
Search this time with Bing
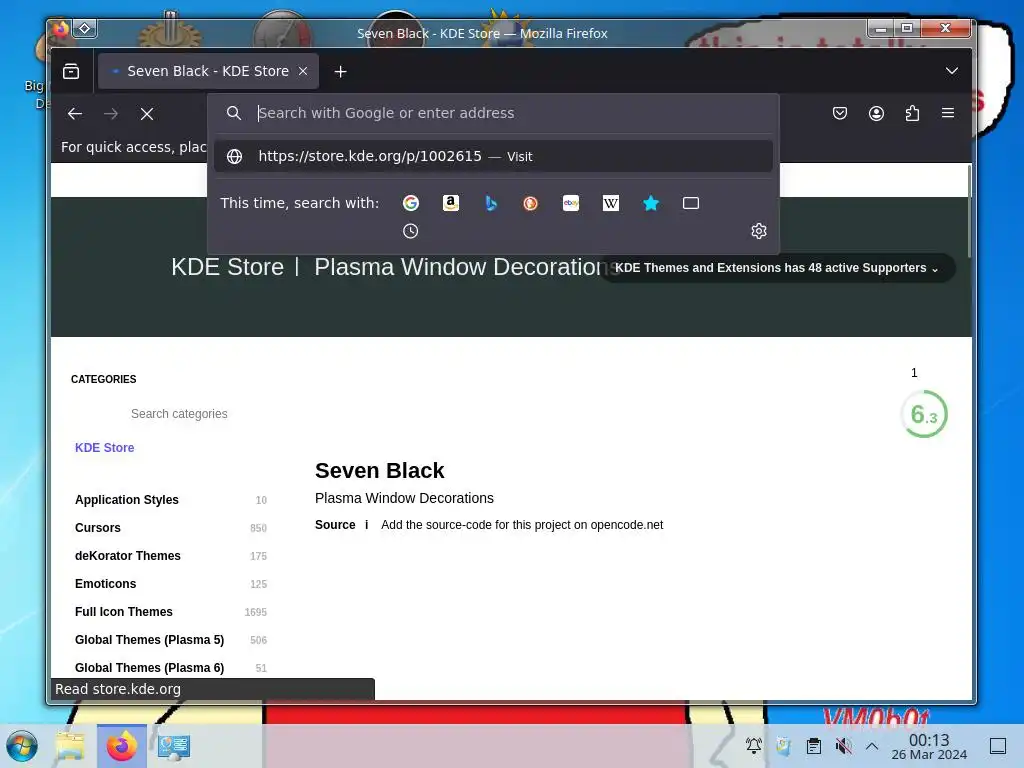[491, 203]
